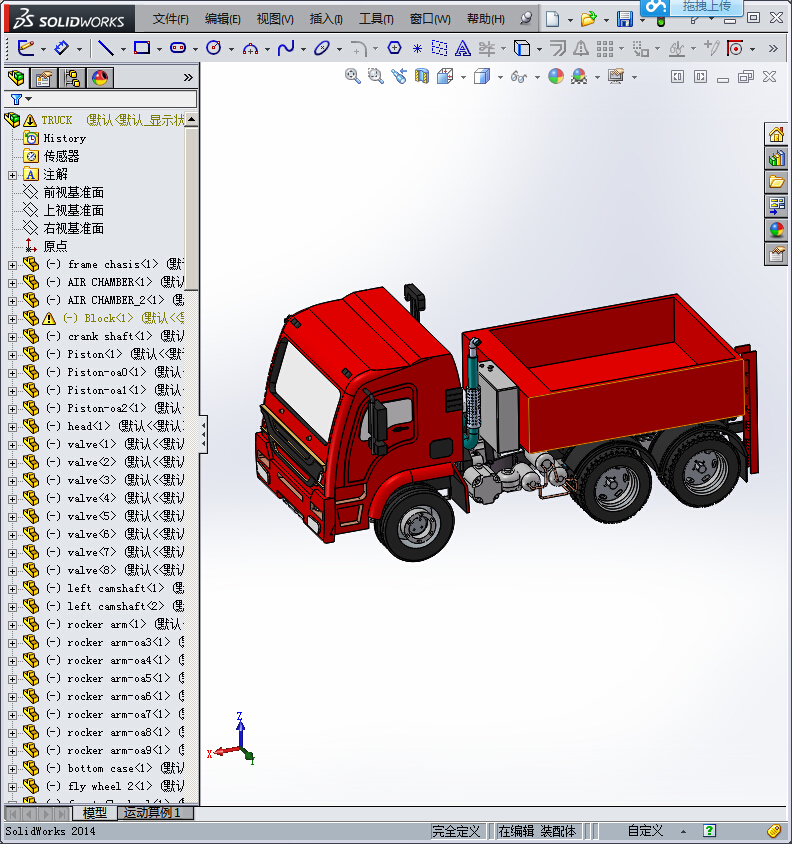Open the 文件(F) menu
The height and width of the screenshot is (844, 792).
pyautogui.click(x=171, y=19)
